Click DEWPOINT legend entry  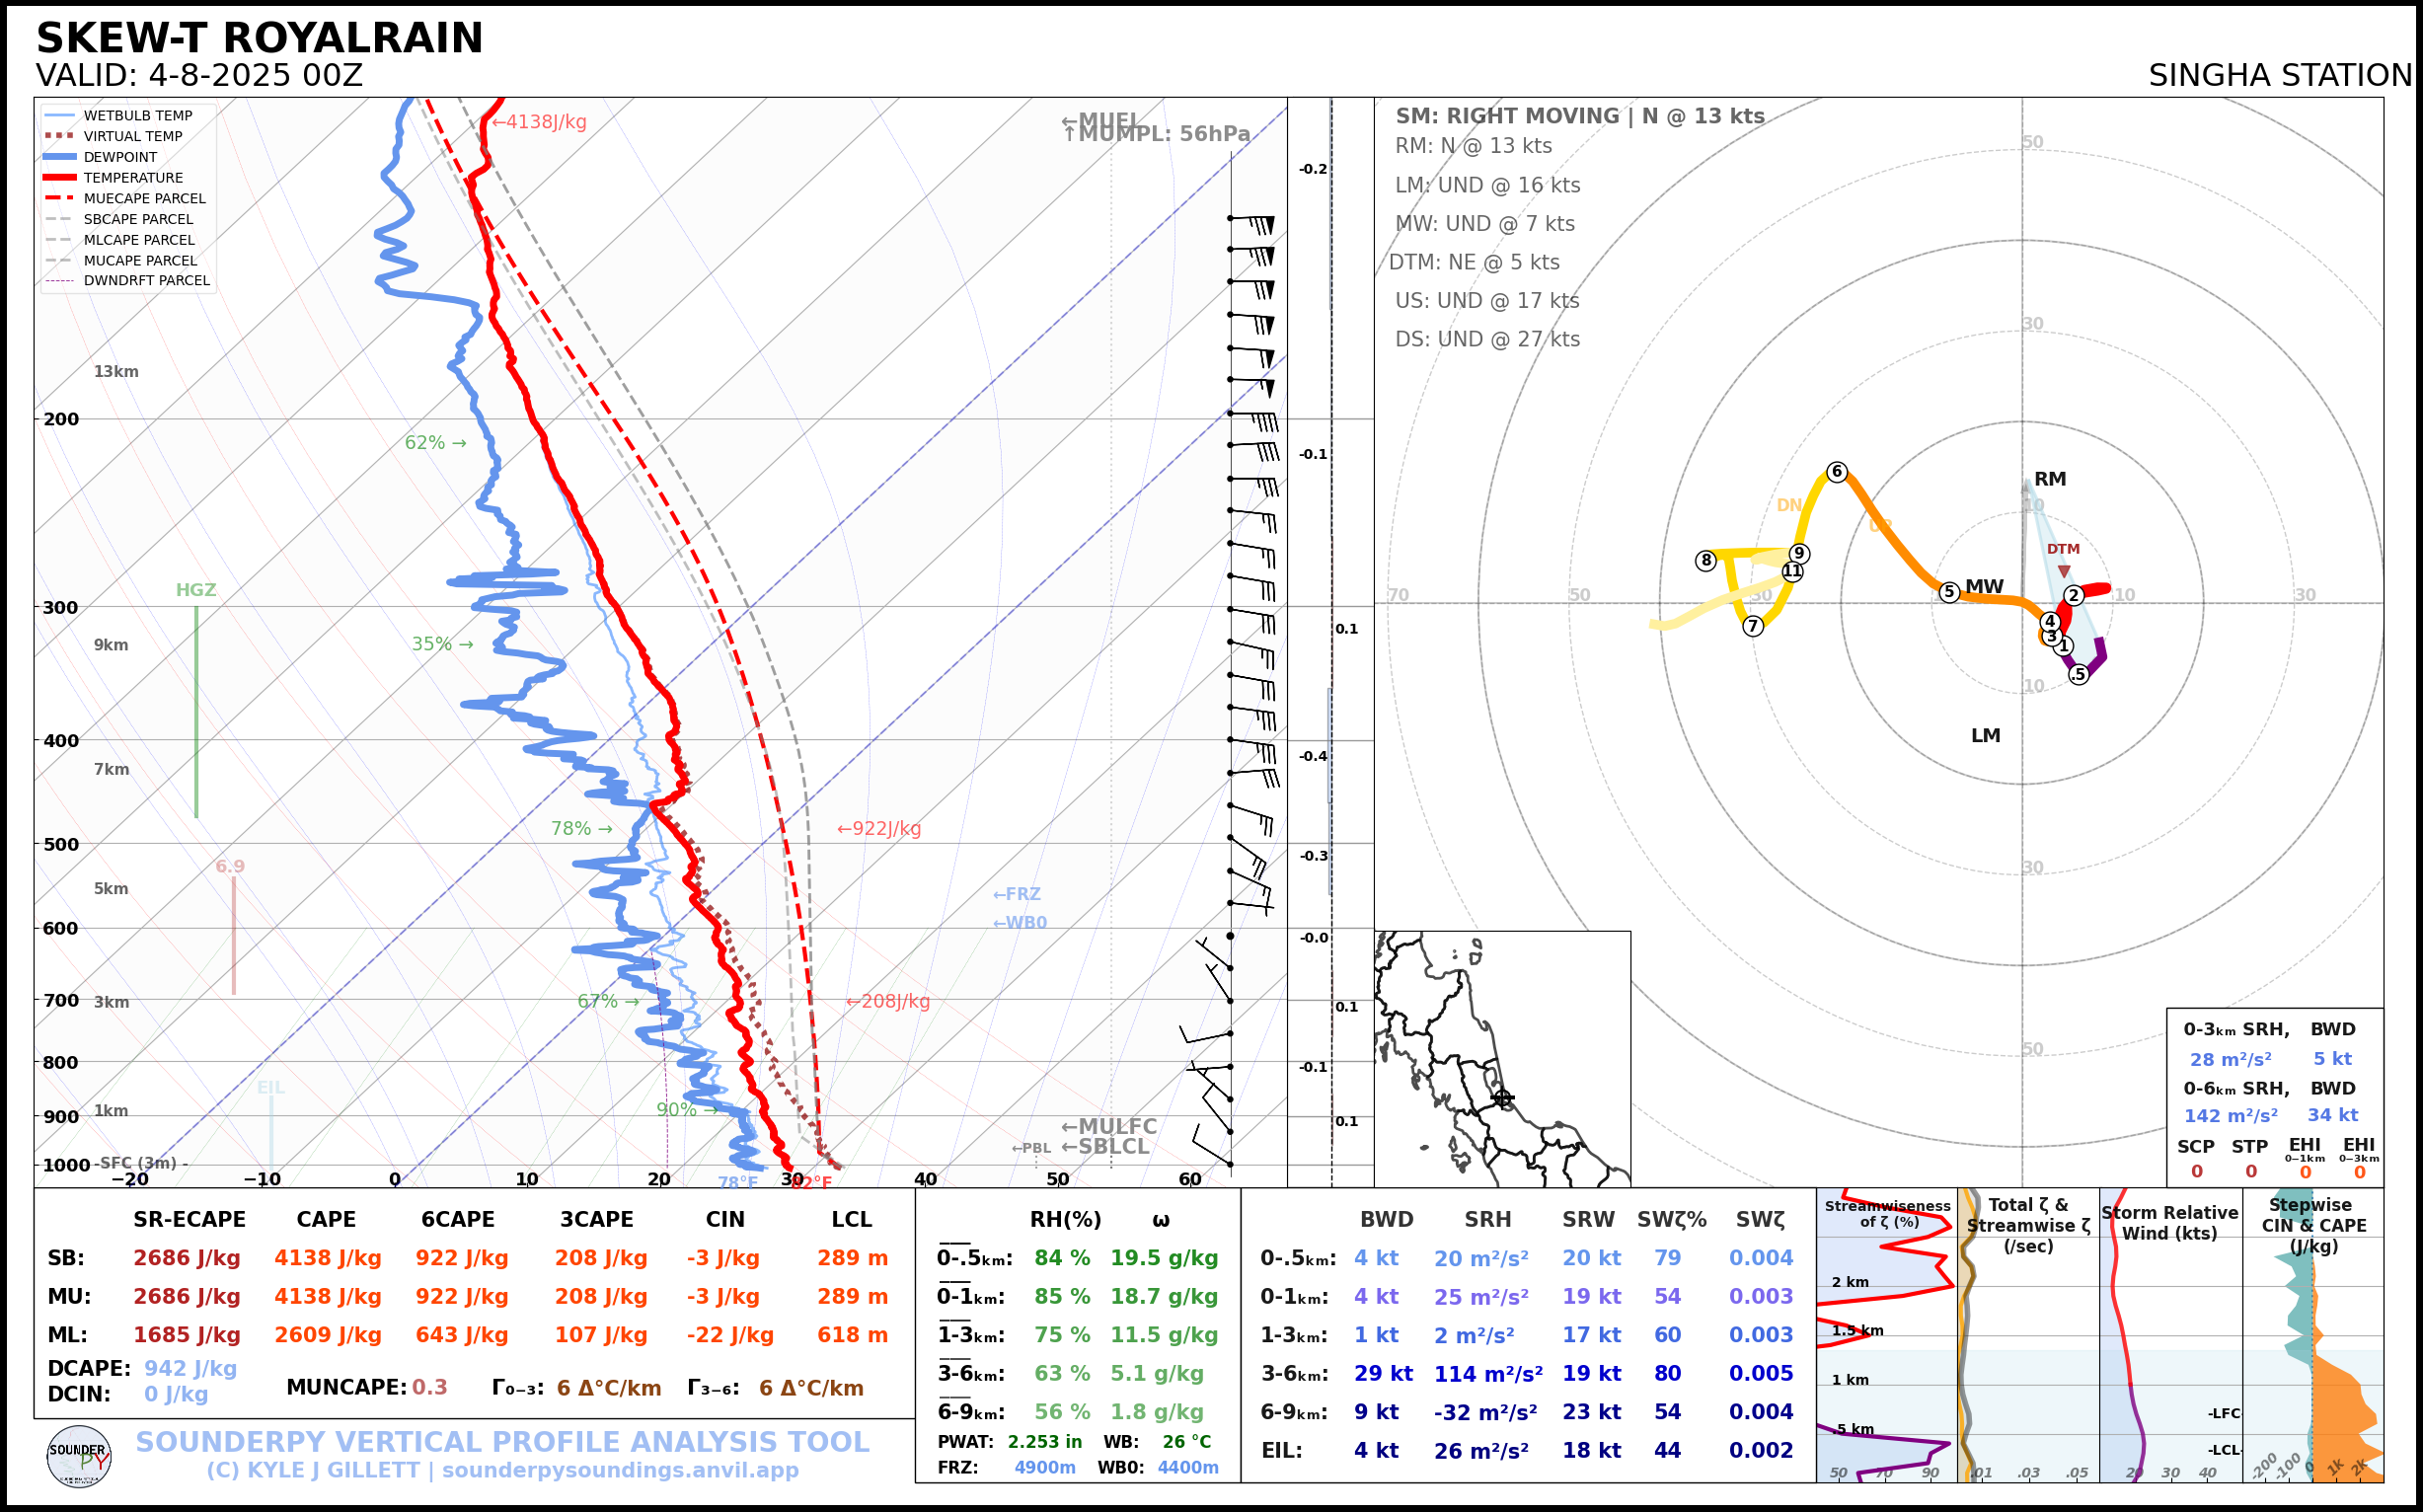click(x=120, y=157)
